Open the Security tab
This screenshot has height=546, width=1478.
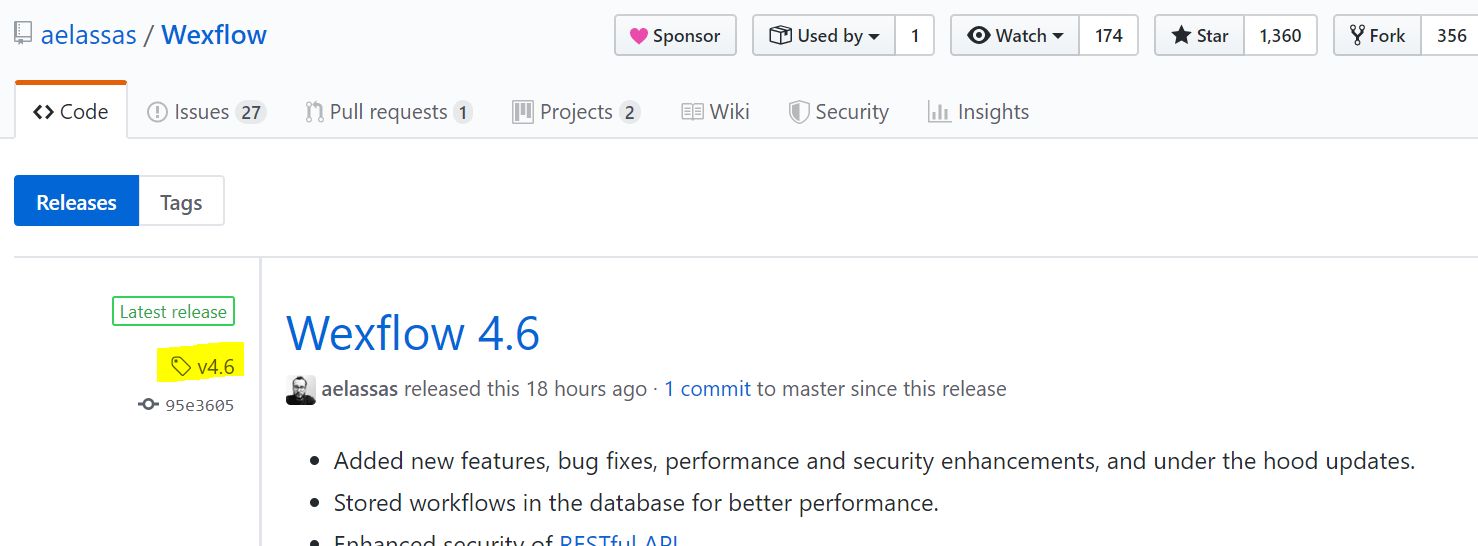click(x=838, y=112)
